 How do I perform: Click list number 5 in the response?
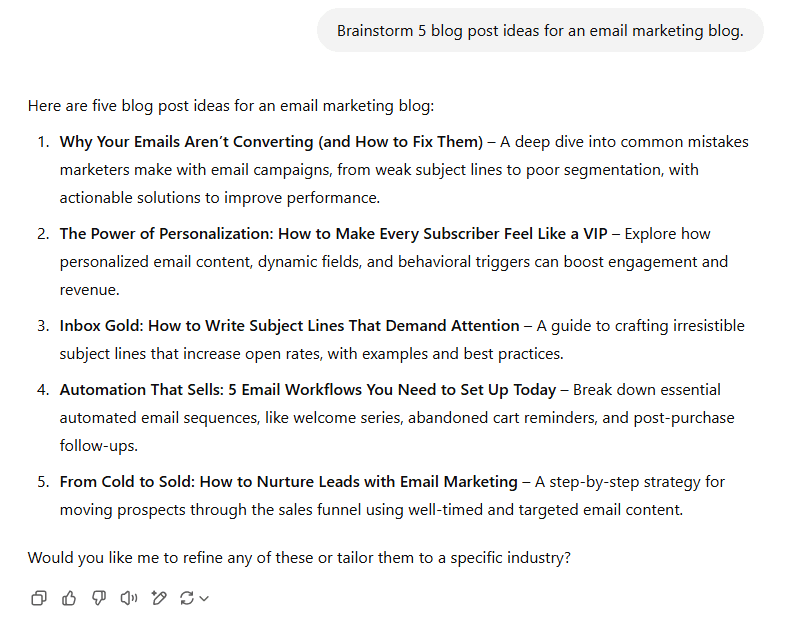[43, 482]
